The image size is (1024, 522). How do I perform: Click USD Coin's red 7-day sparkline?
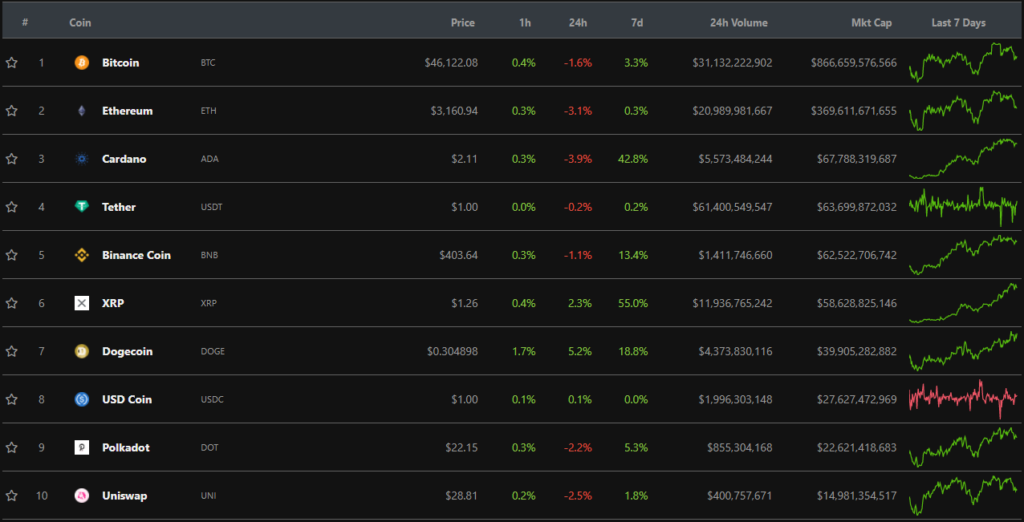(x=963, y=398)
